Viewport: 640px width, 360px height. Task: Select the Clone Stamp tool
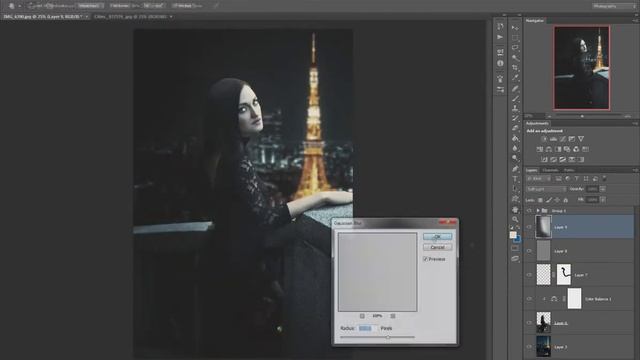(x=516, y=108)
